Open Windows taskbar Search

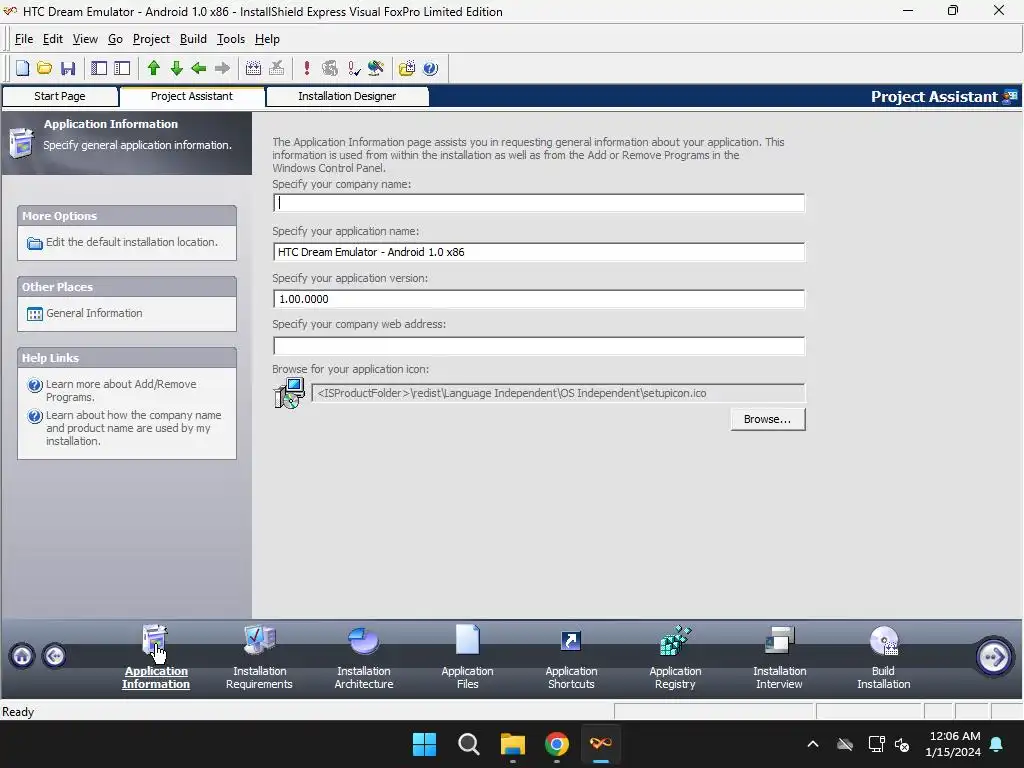[x=469, y=744]
